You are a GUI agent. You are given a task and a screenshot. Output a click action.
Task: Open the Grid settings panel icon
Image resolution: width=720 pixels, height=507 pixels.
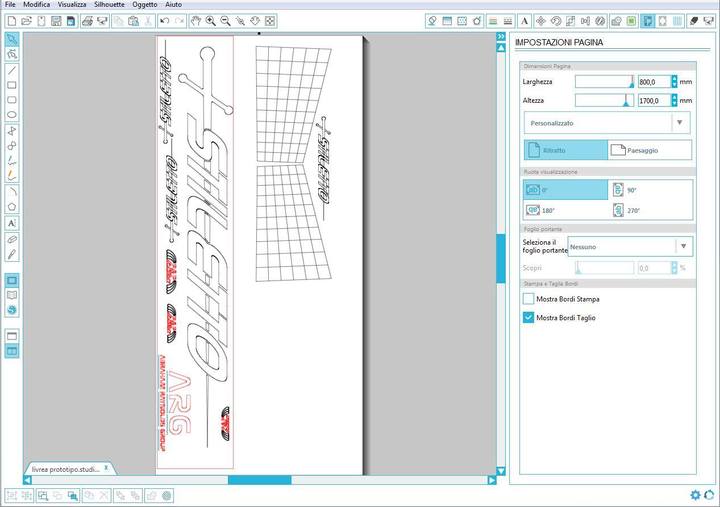(x=677, y=21)
